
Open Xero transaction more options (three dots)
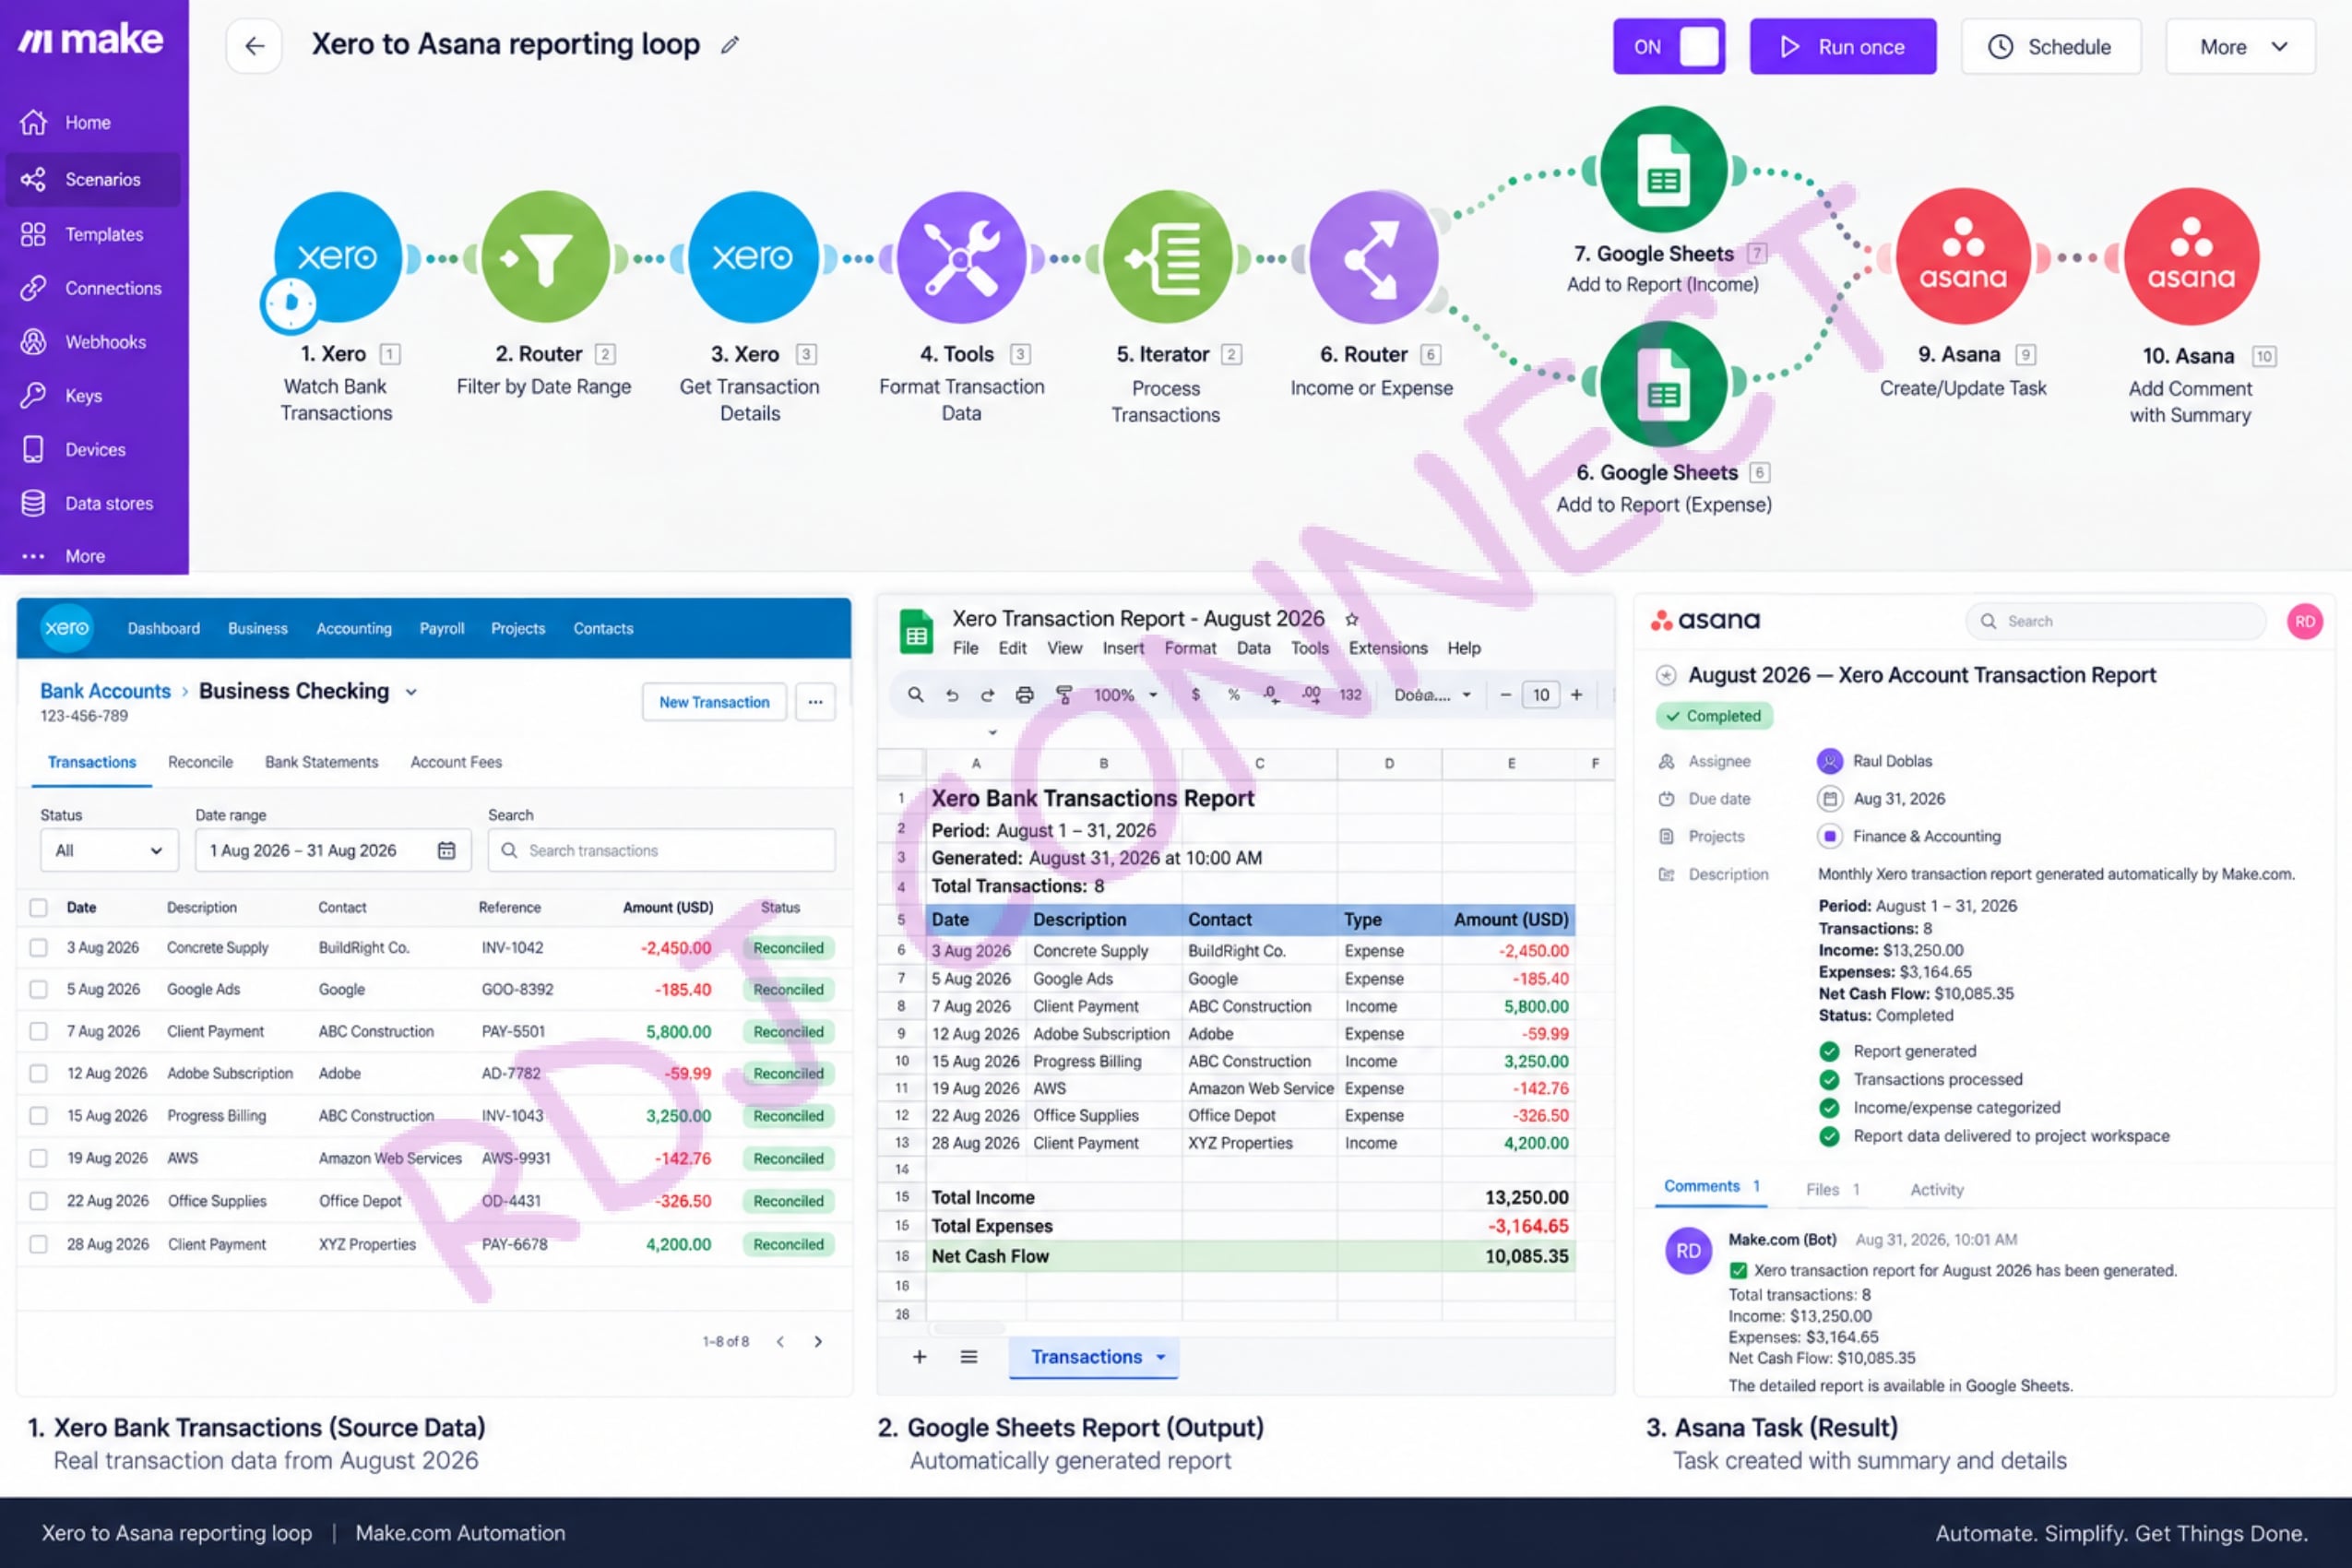[816, 702]
